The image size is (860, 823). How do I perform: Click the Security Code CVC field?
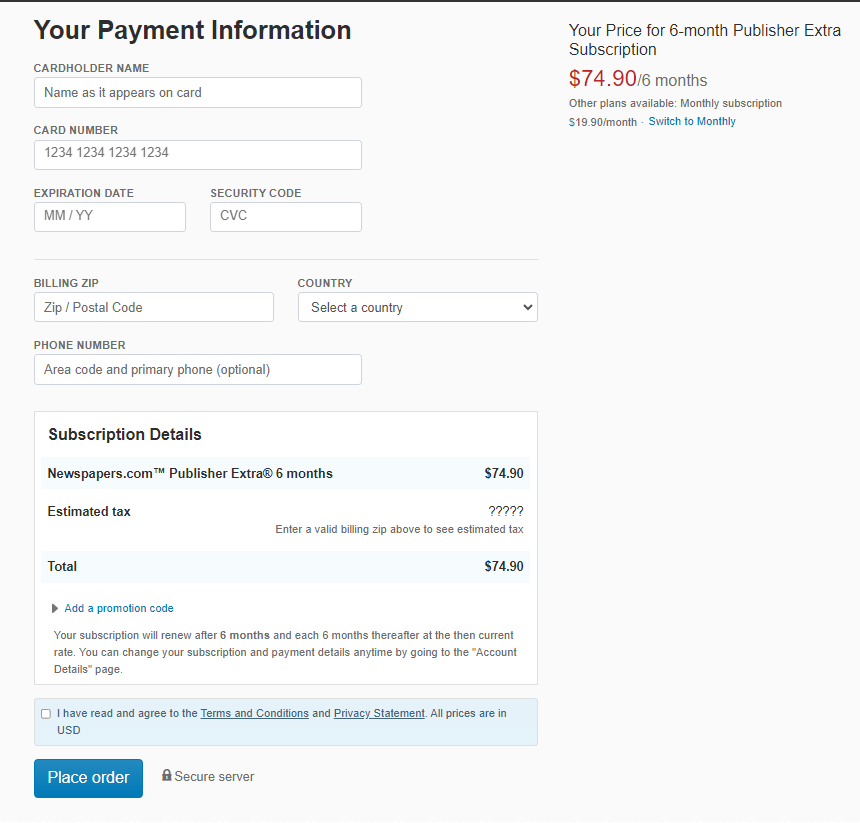[286, 217]
